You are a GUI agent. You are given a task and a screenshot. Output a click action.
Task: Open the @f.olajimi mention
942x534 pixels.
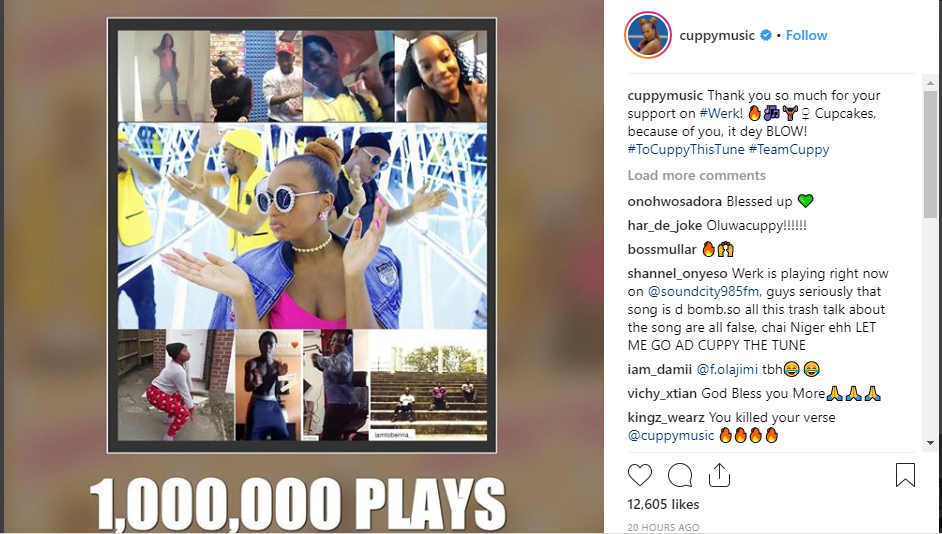pos(727,370)
